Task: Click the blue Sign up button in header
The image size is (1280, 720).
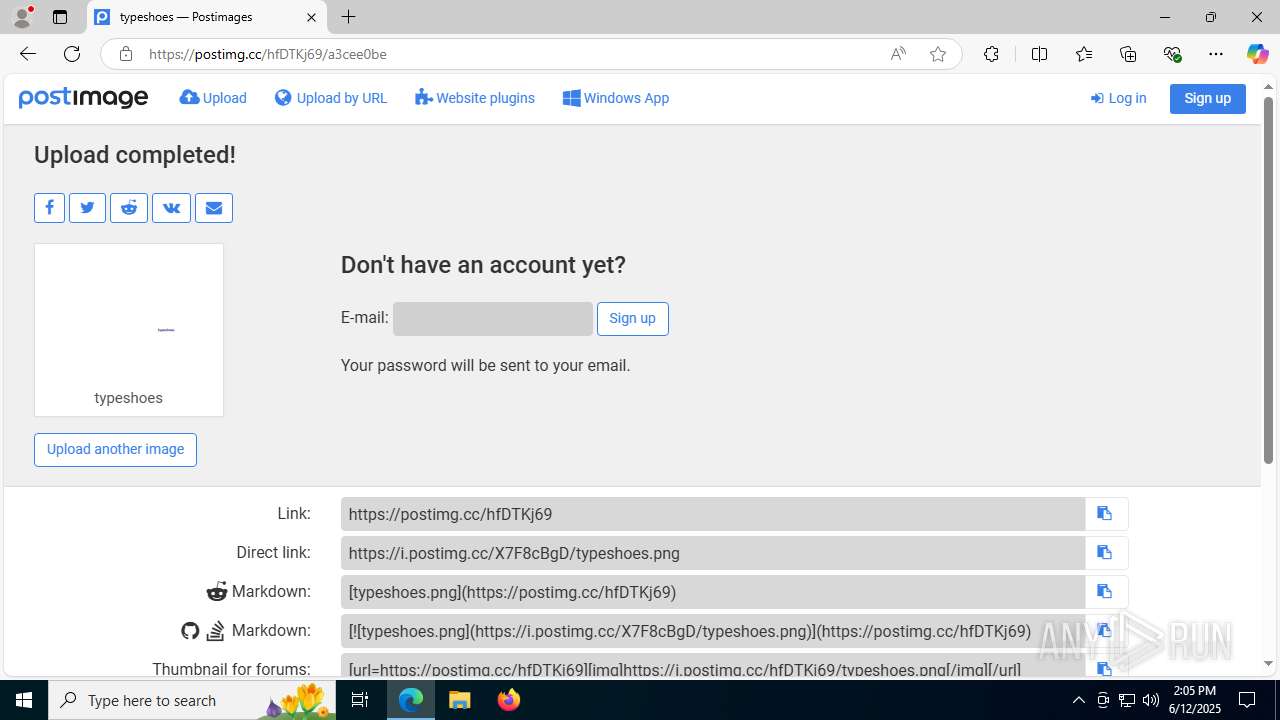Action: click(1208, 98)
